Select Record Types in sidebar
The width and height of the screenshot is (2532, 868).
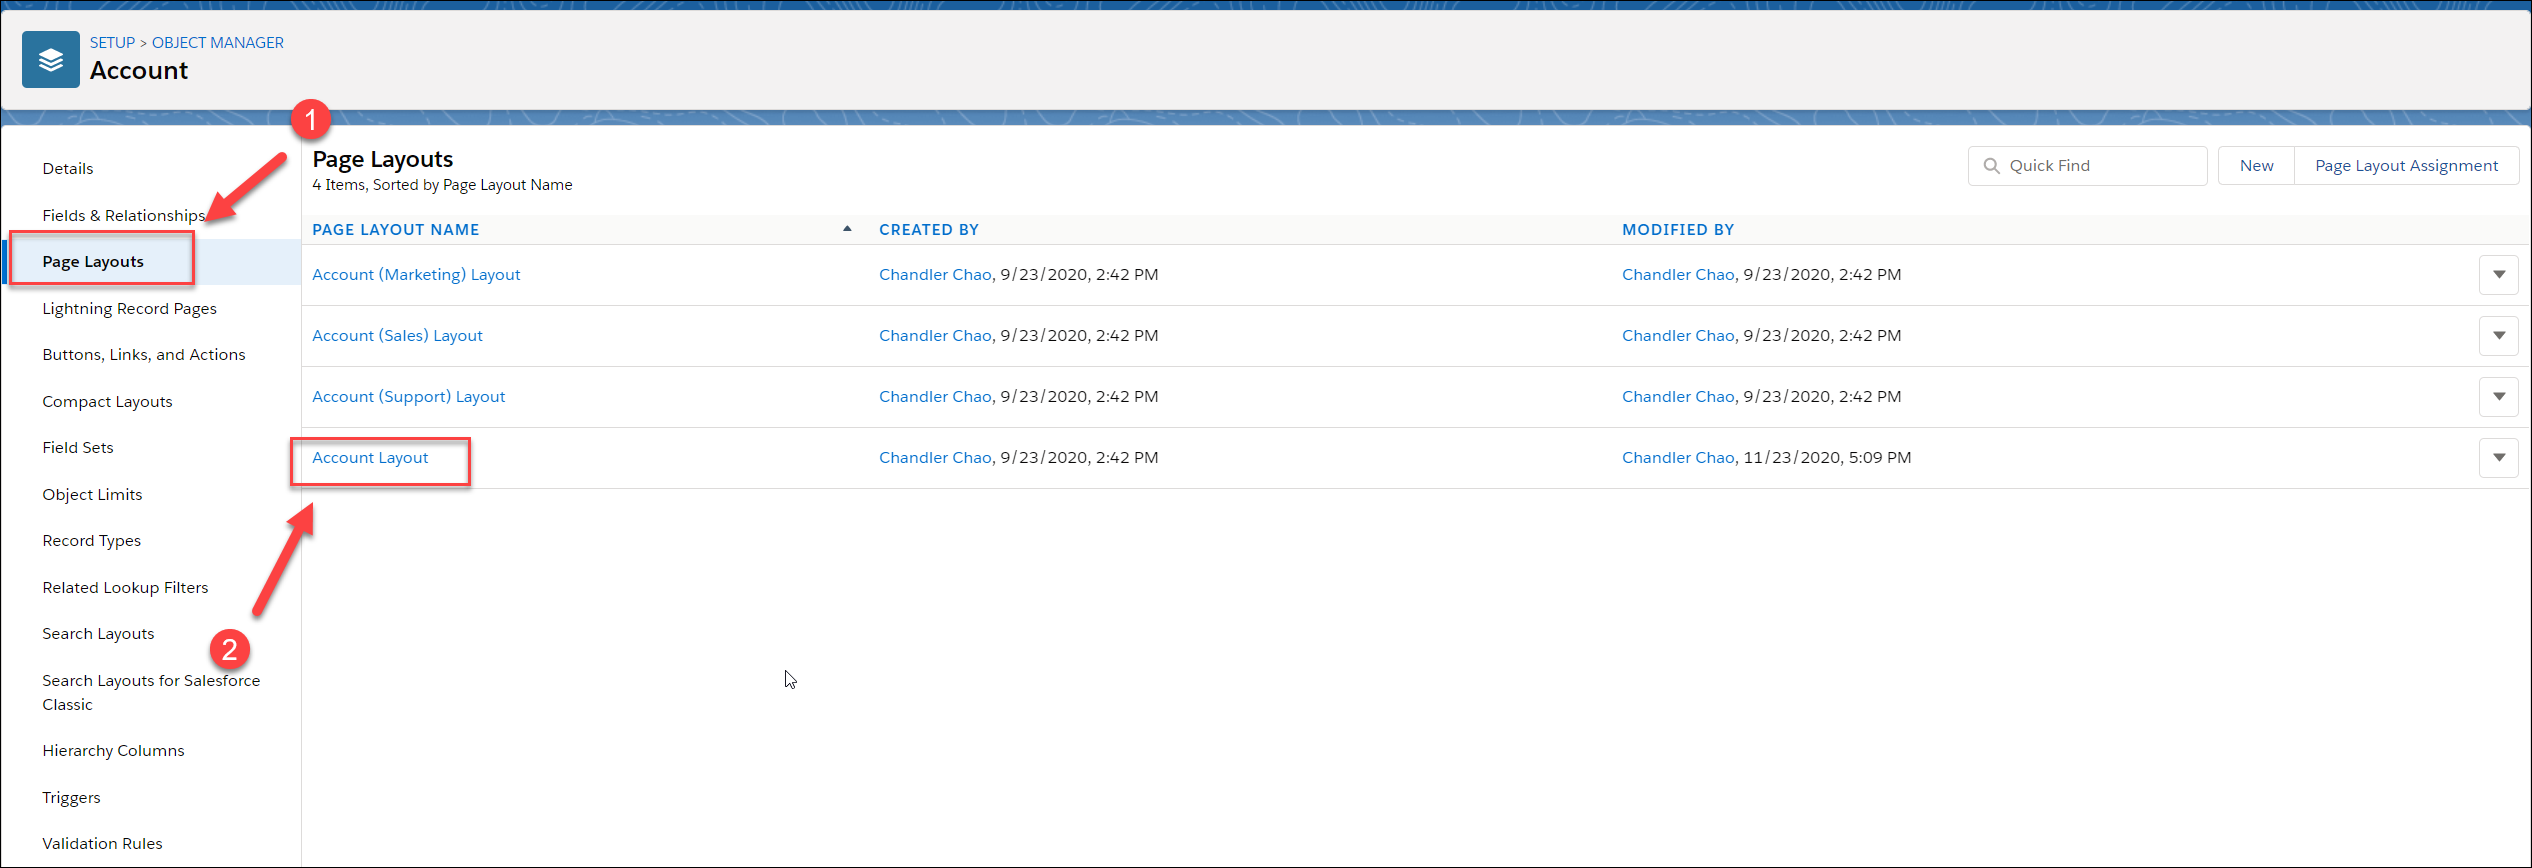tap(91, 541)
